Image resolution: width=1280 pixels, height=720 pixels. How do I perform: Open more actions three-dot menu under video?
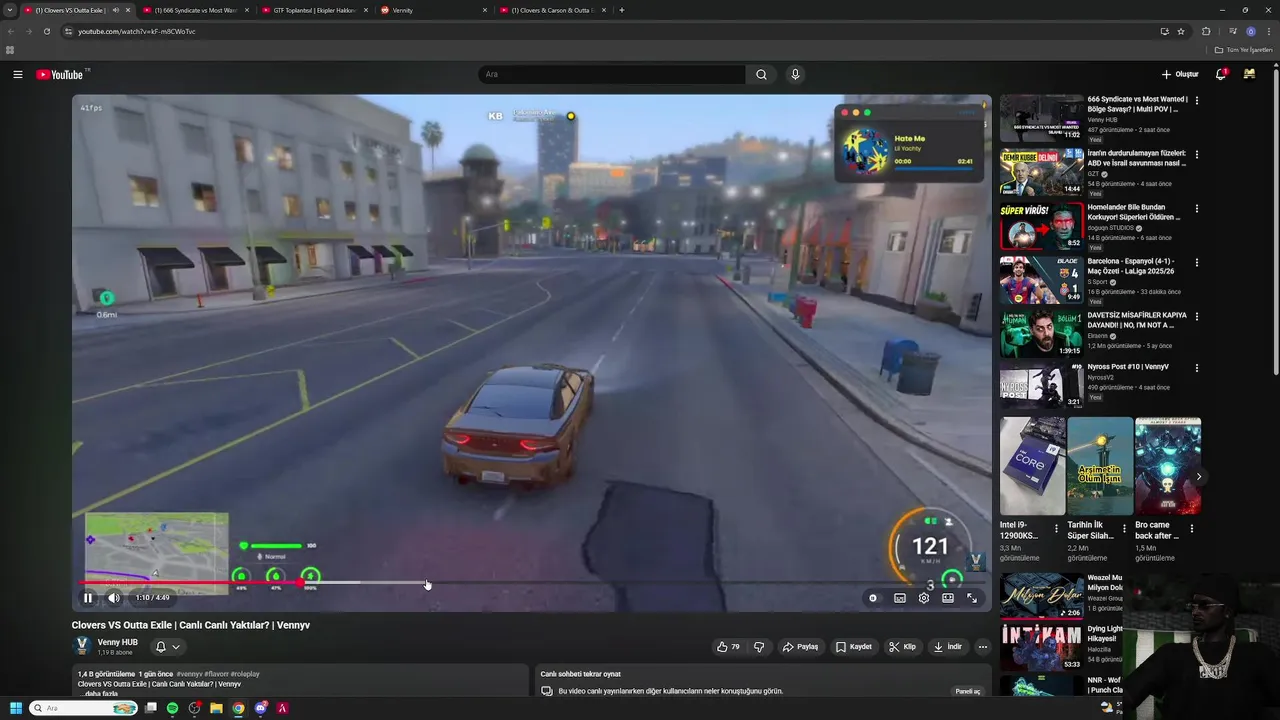(x=983, y=647)
